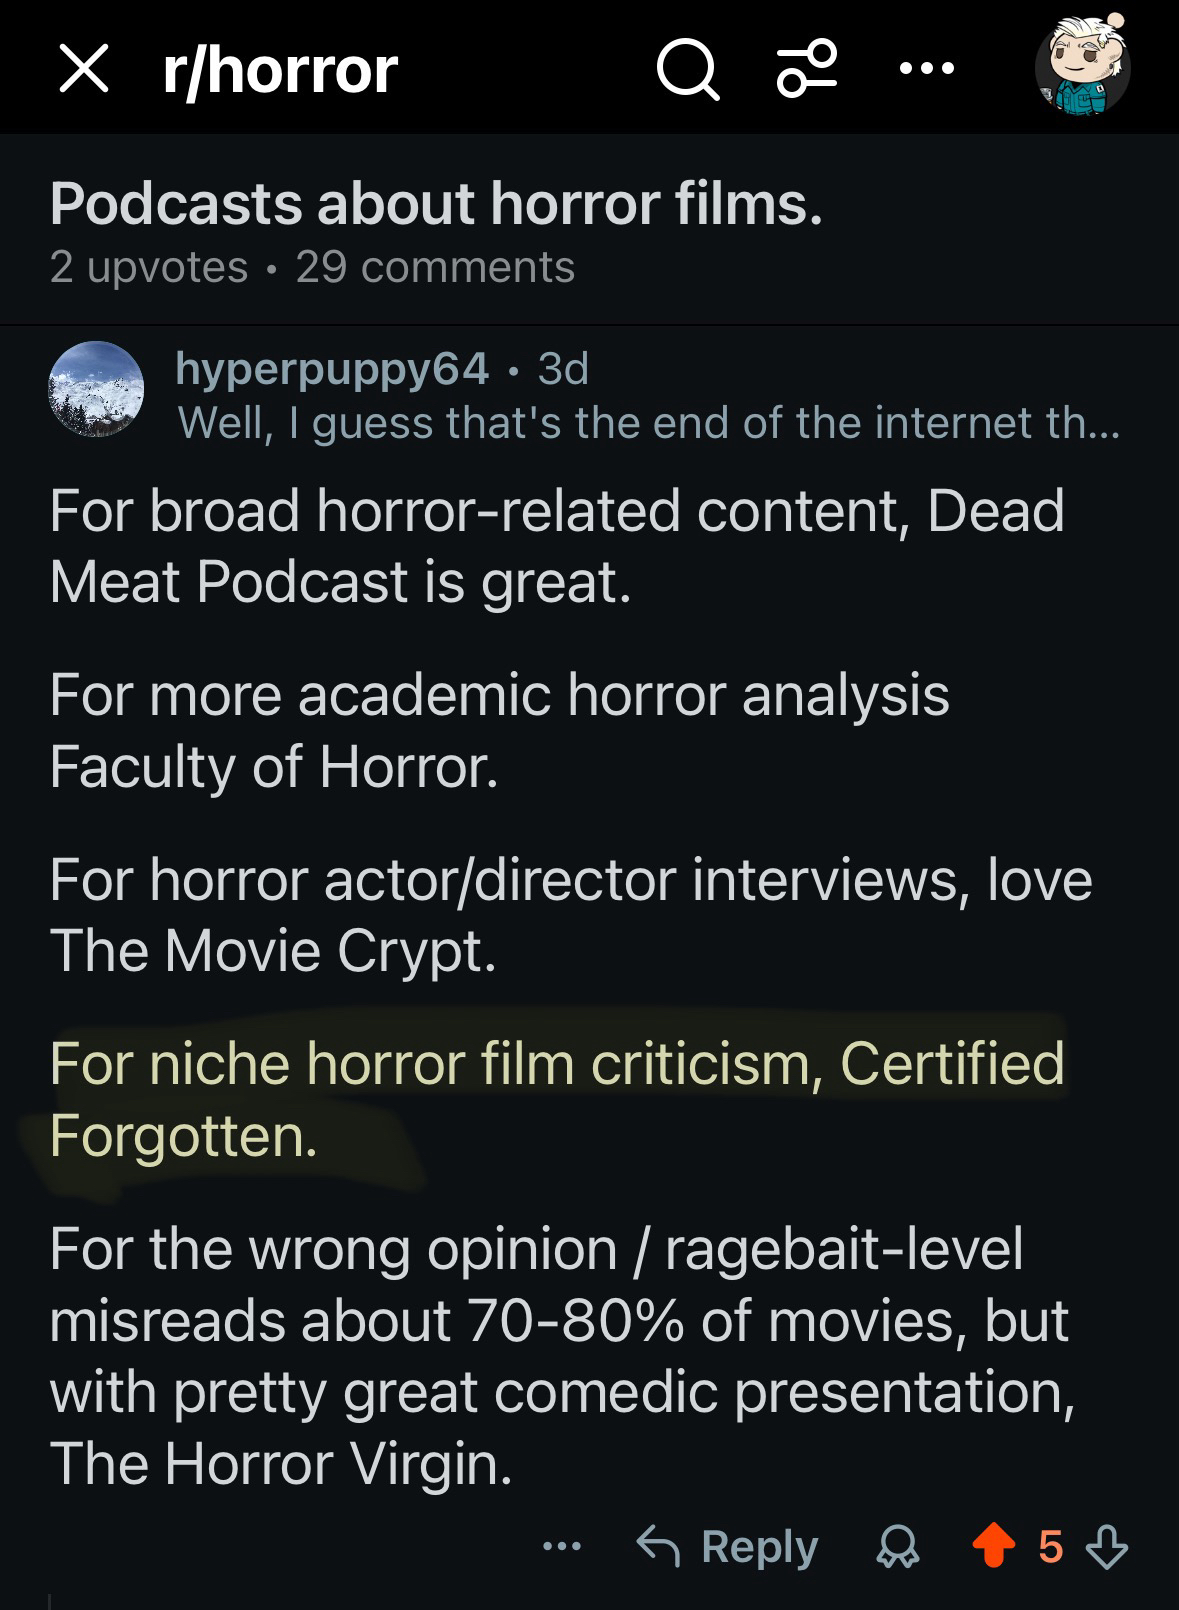Screen dimensions: 1179x1610
Task: Toggle the orange upvote arrow
Action: coord(993,1546)
